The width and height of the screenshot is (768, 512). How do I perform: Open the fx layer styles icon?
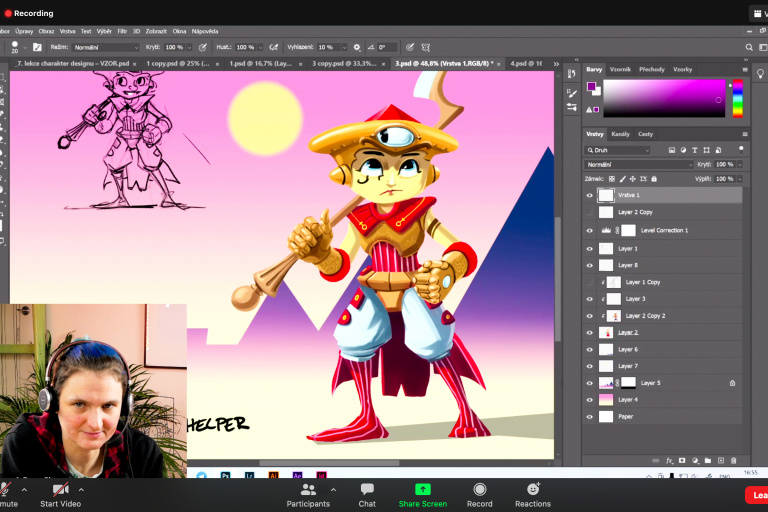[669, 460]
